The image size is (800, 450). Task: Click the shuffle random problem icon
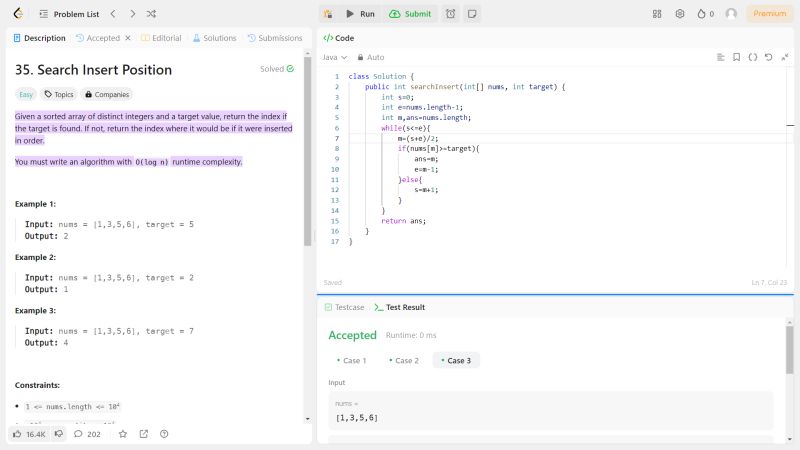(x=151, y=14)
